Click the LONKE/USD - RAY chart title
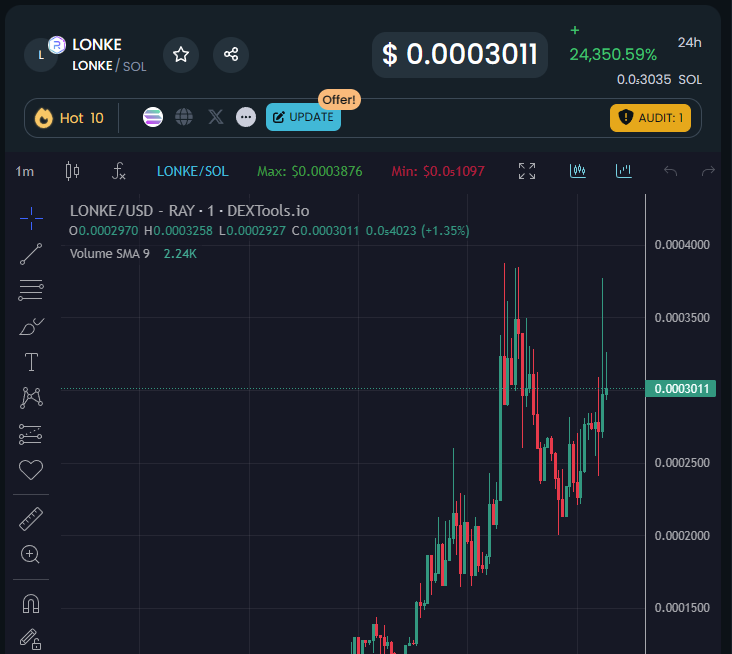 point(190,211)
